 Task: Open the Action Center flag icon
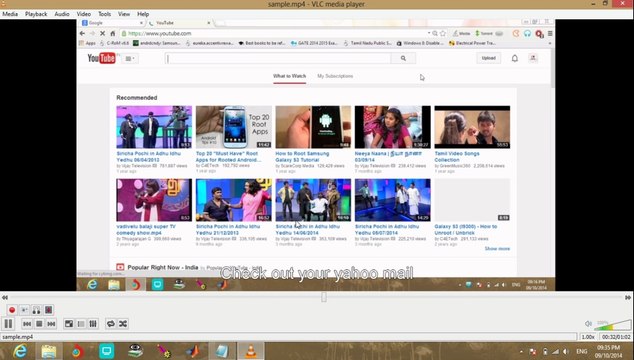[533, 352]
